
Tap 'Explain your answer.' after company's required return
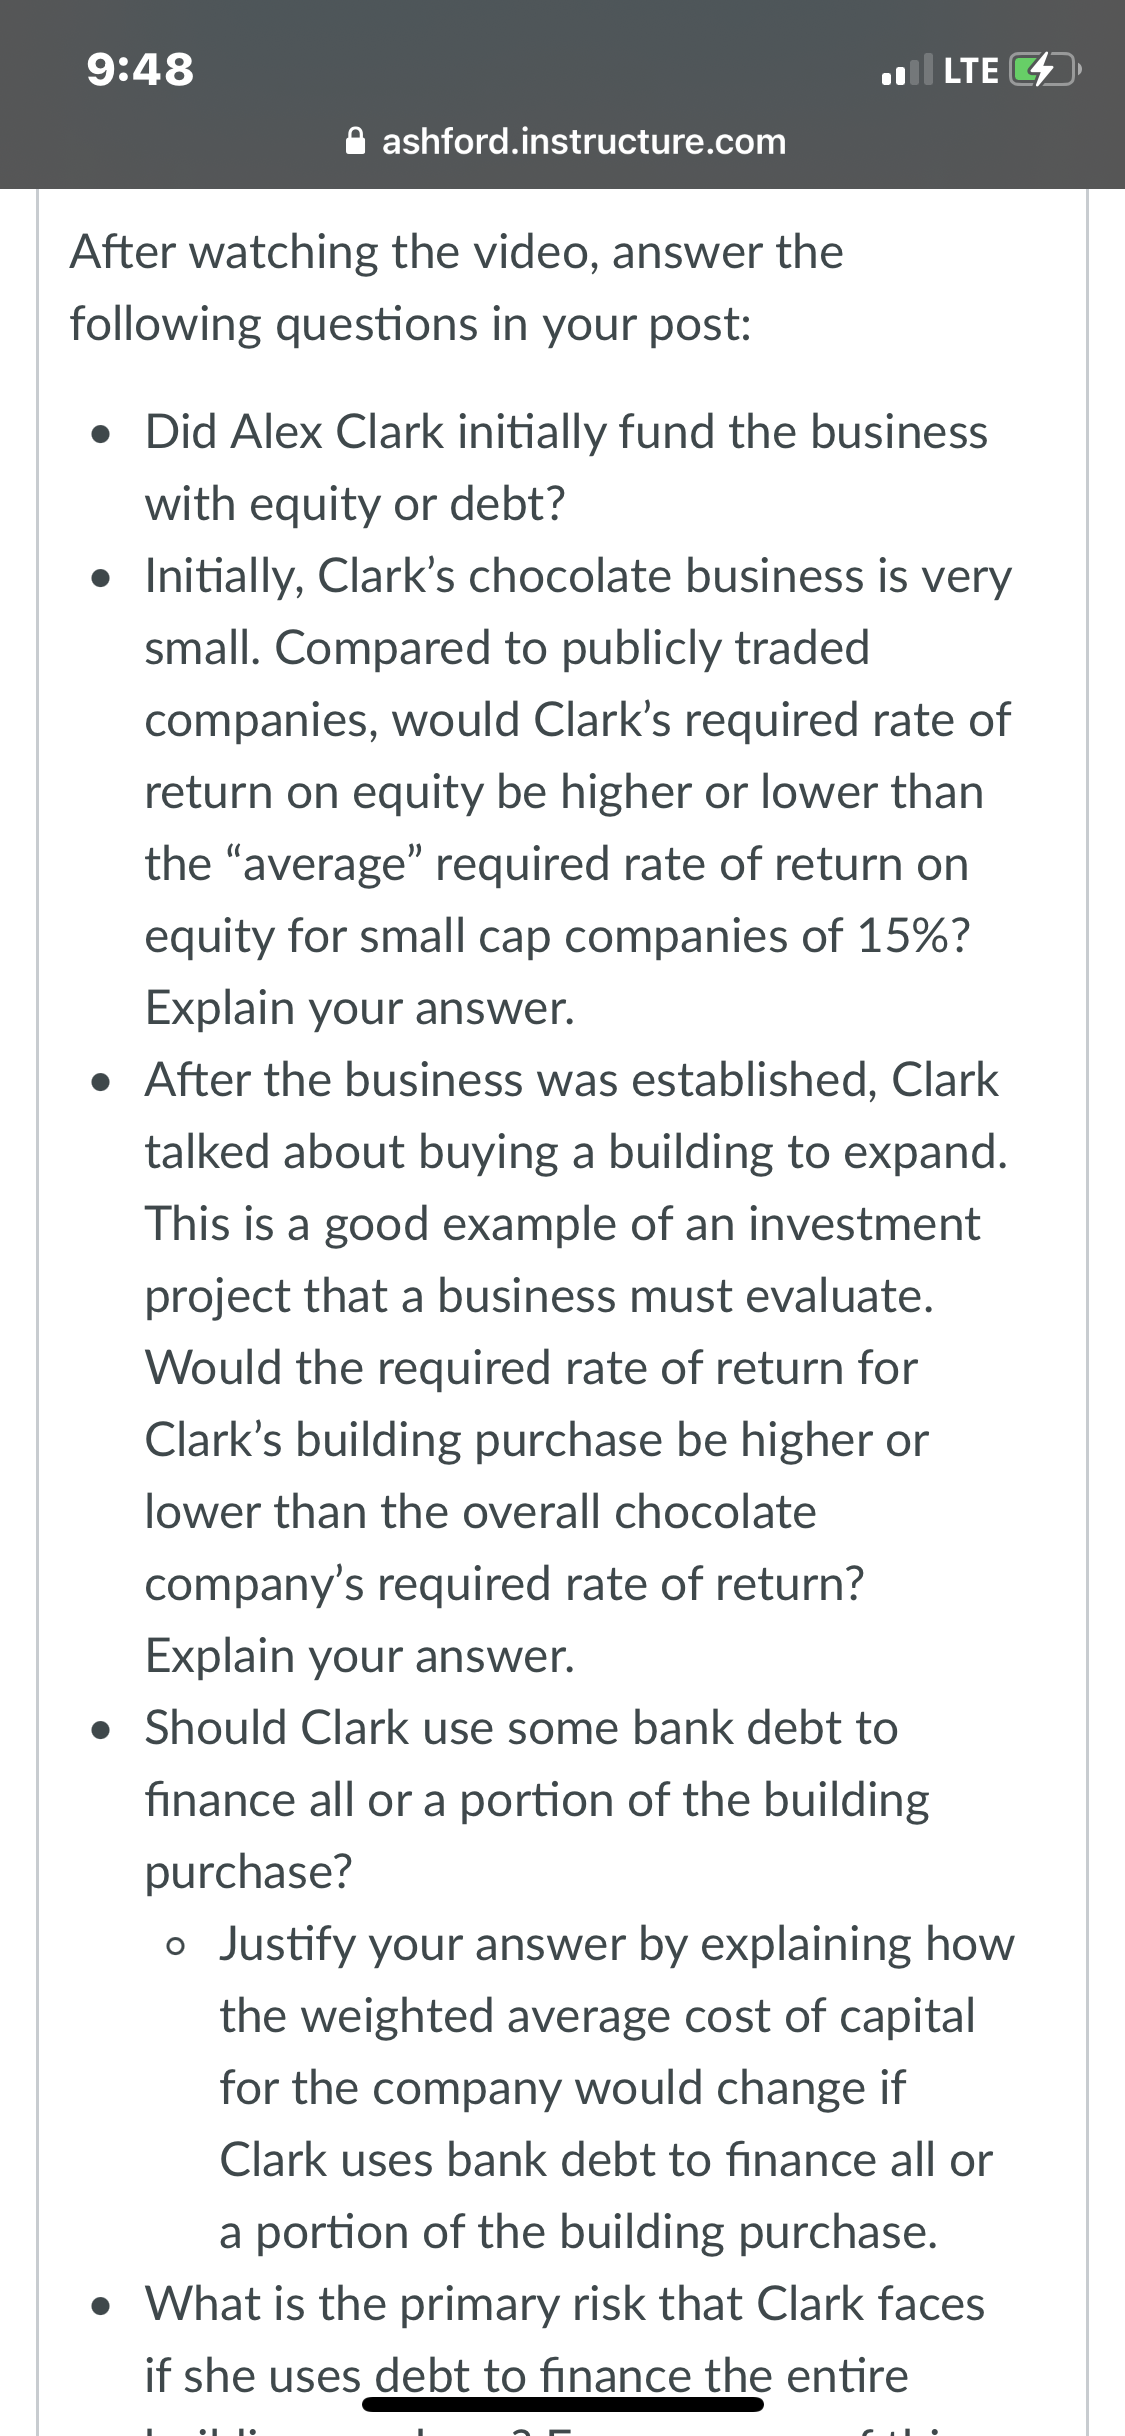tap(360, 1656)
